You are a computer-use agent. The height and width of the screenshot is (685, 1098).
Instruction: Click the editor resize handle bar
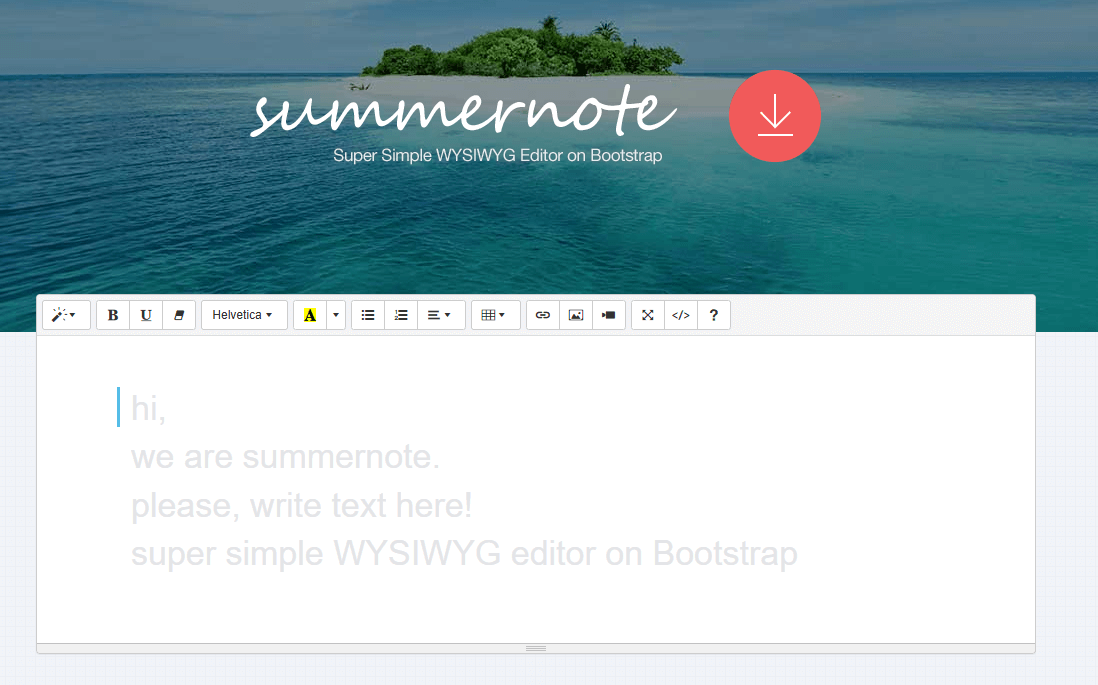point(536,649)
